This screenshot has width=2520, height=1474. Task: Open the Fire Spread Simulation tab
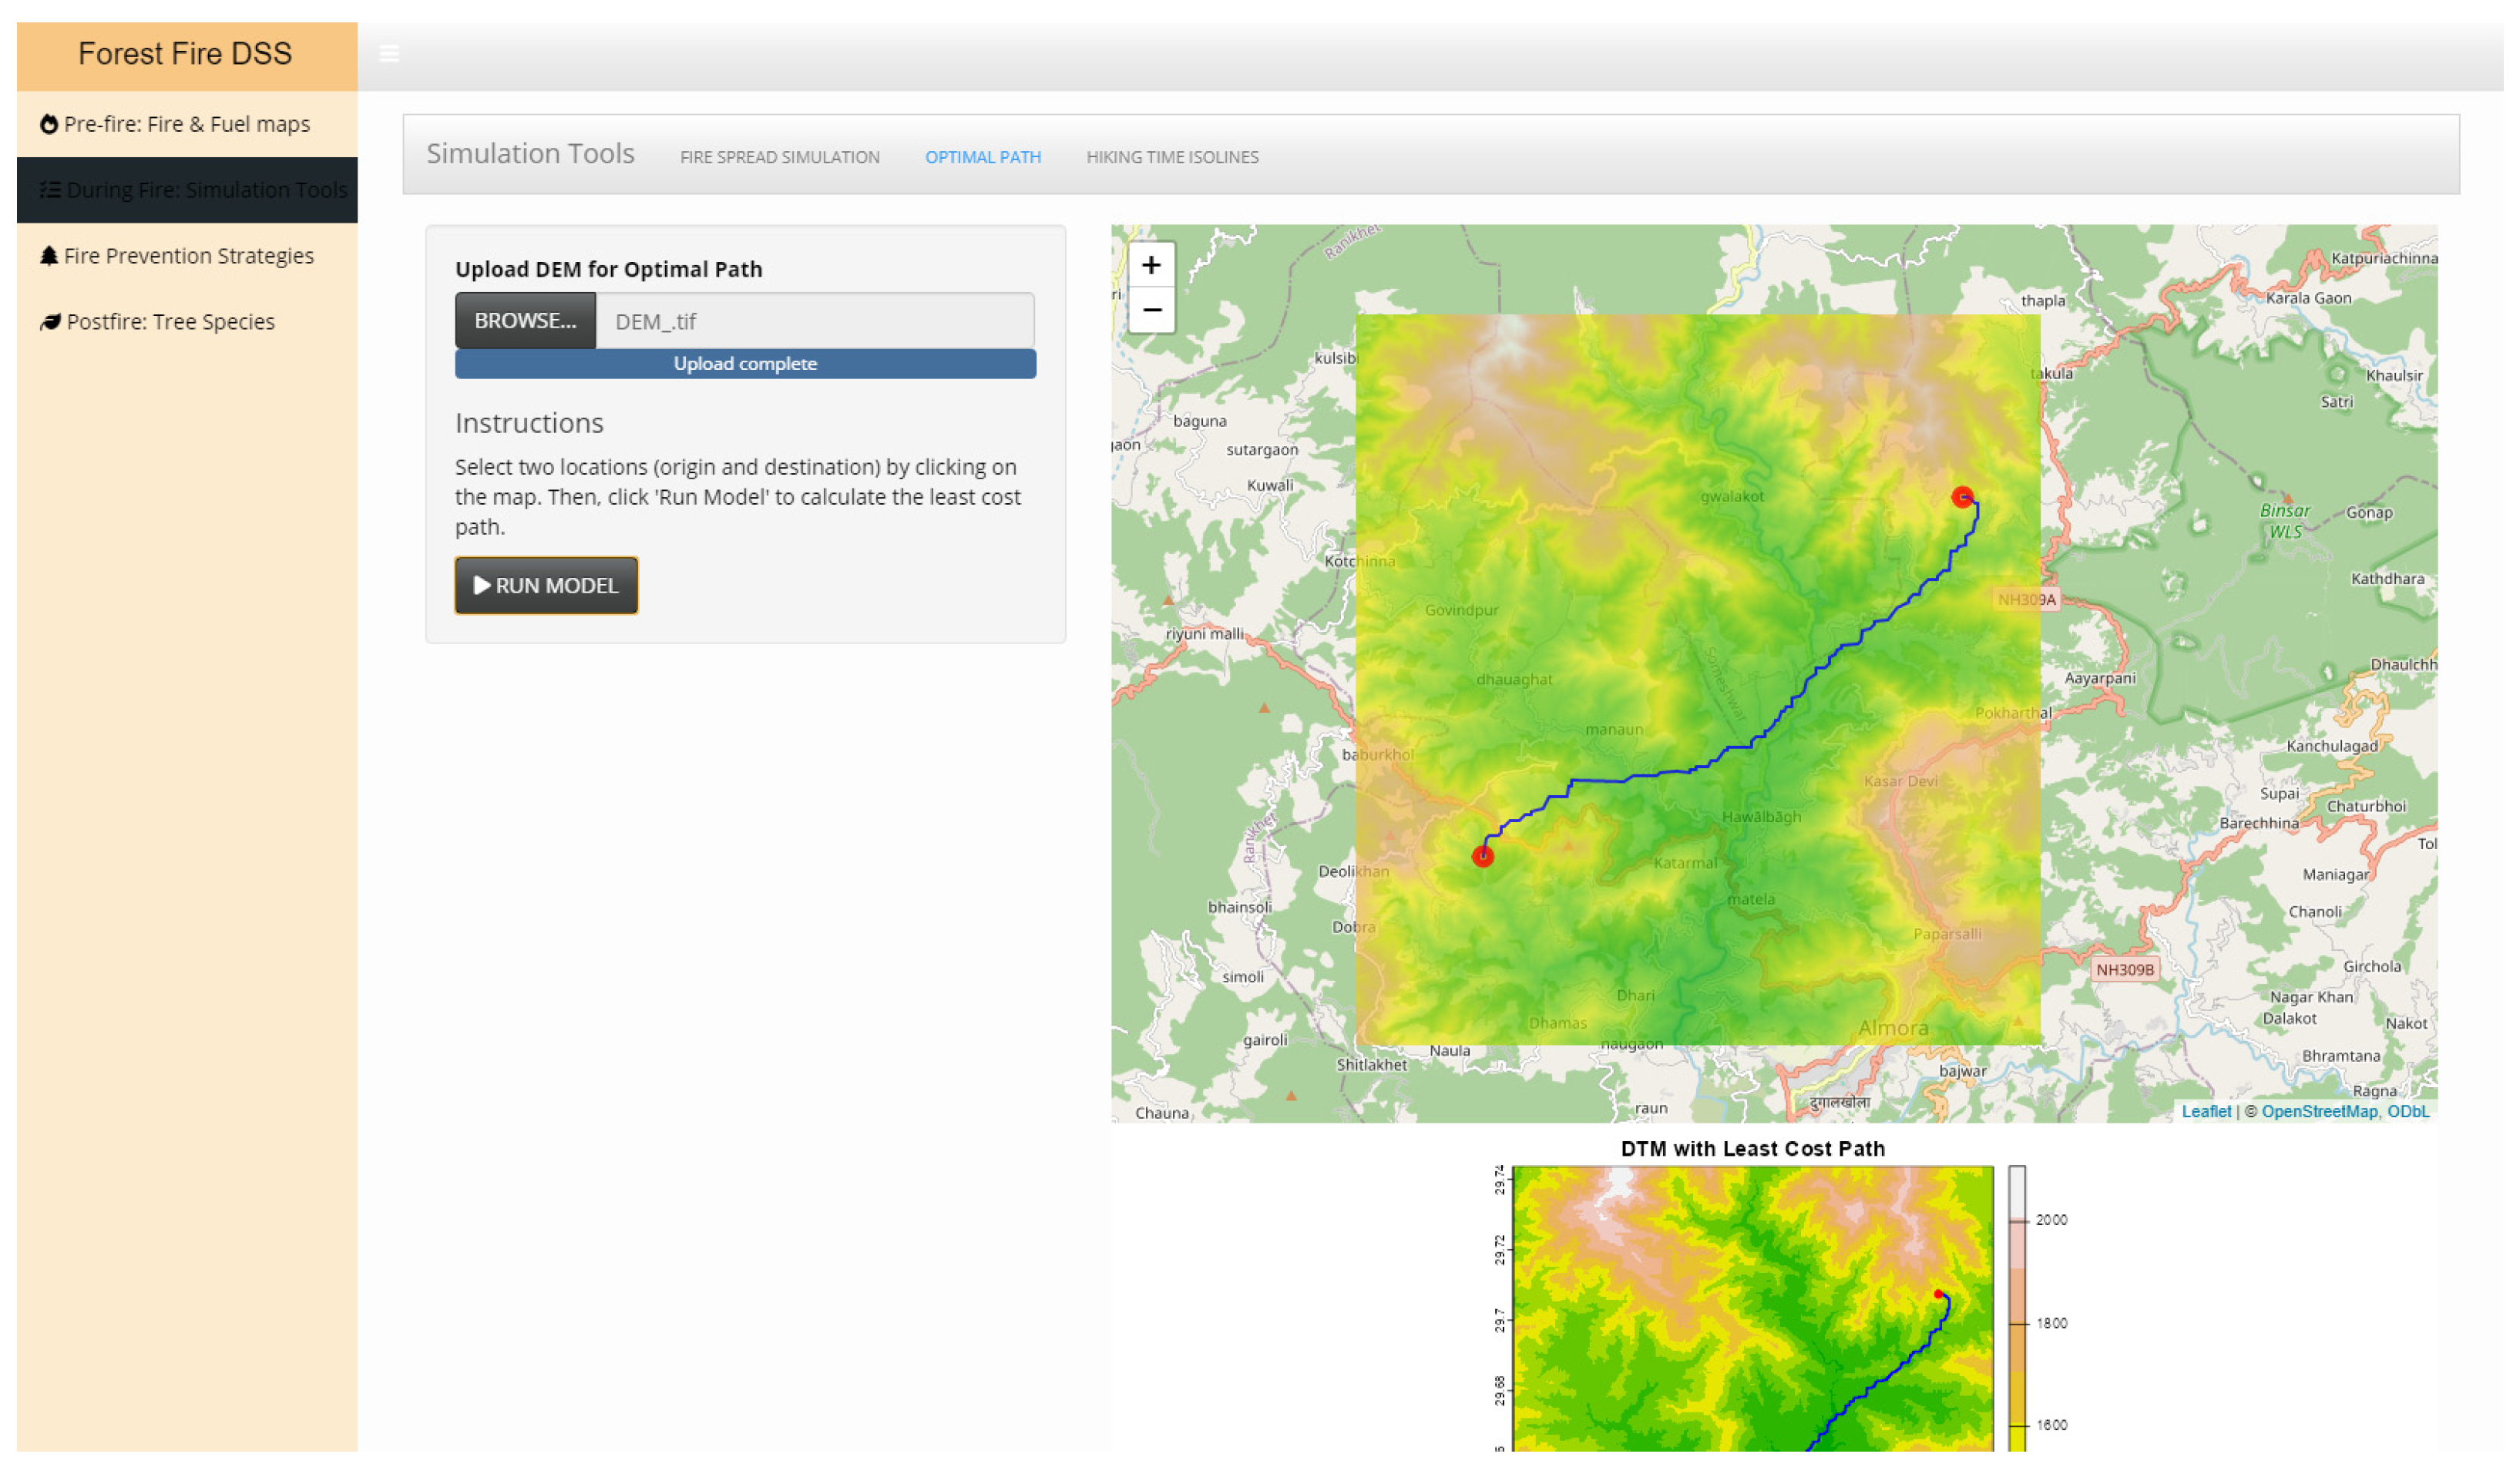780,157
